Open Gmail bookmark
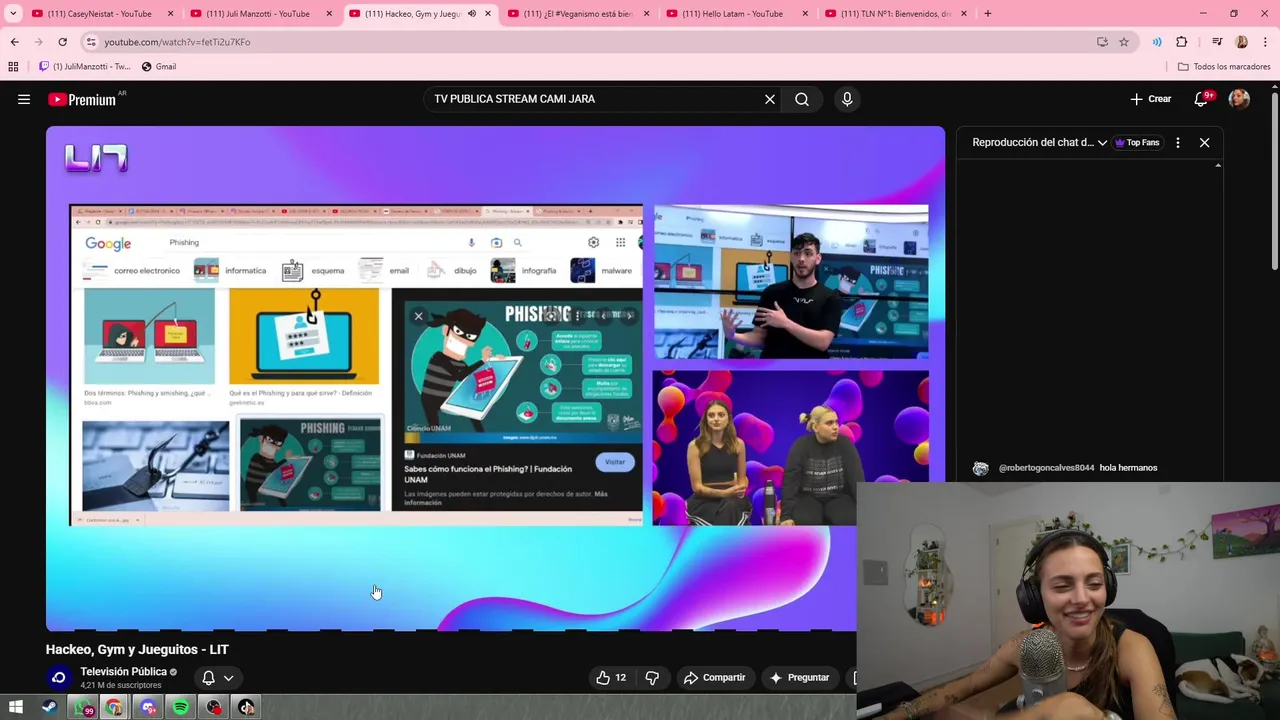1280x720 pixels. point(159,67)
